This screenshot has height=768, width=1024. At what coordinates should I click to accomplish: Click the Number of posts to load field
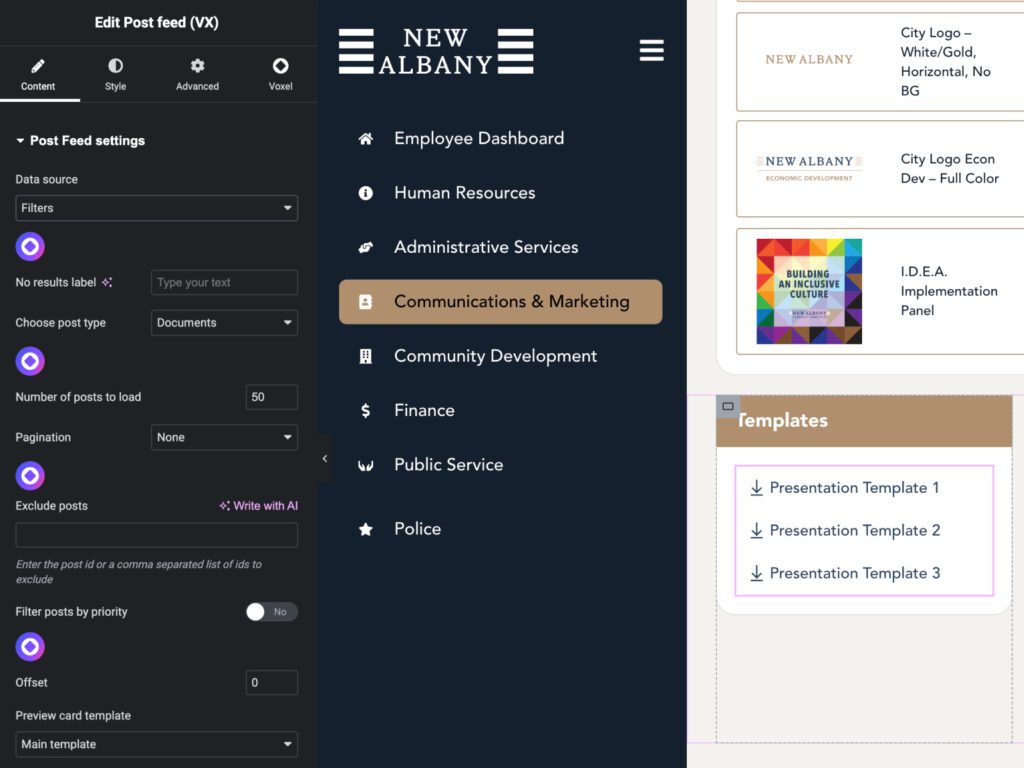(272, 397)
